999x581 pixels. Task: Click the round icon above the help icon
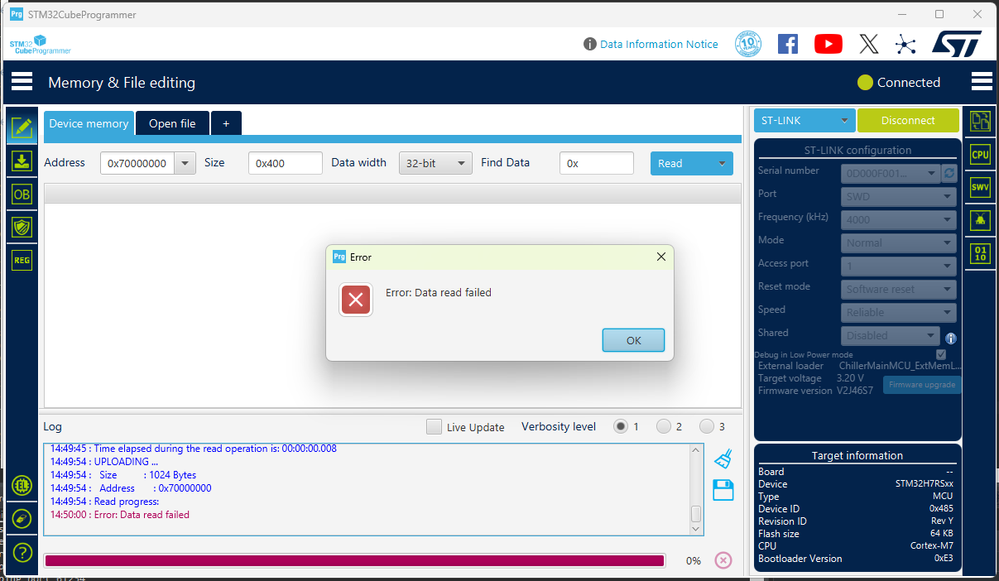coord(22,519)
